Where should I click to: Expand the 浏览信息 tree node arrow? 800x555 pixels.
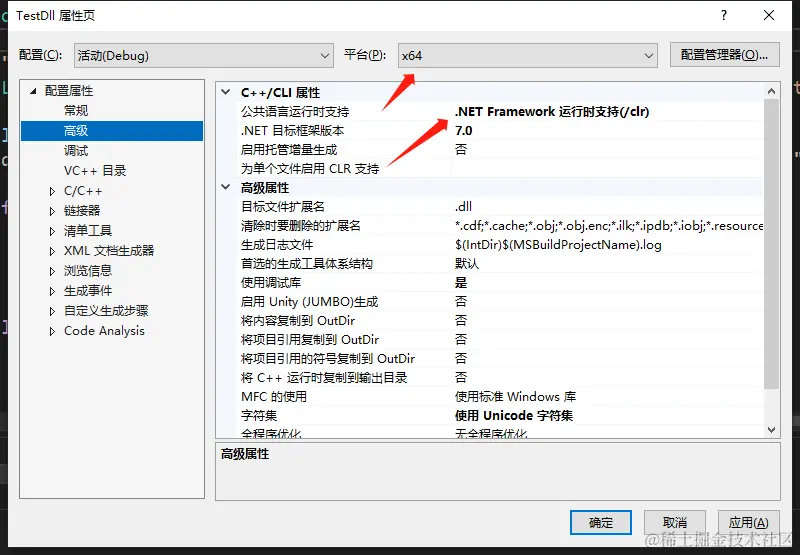pos(52,271)
